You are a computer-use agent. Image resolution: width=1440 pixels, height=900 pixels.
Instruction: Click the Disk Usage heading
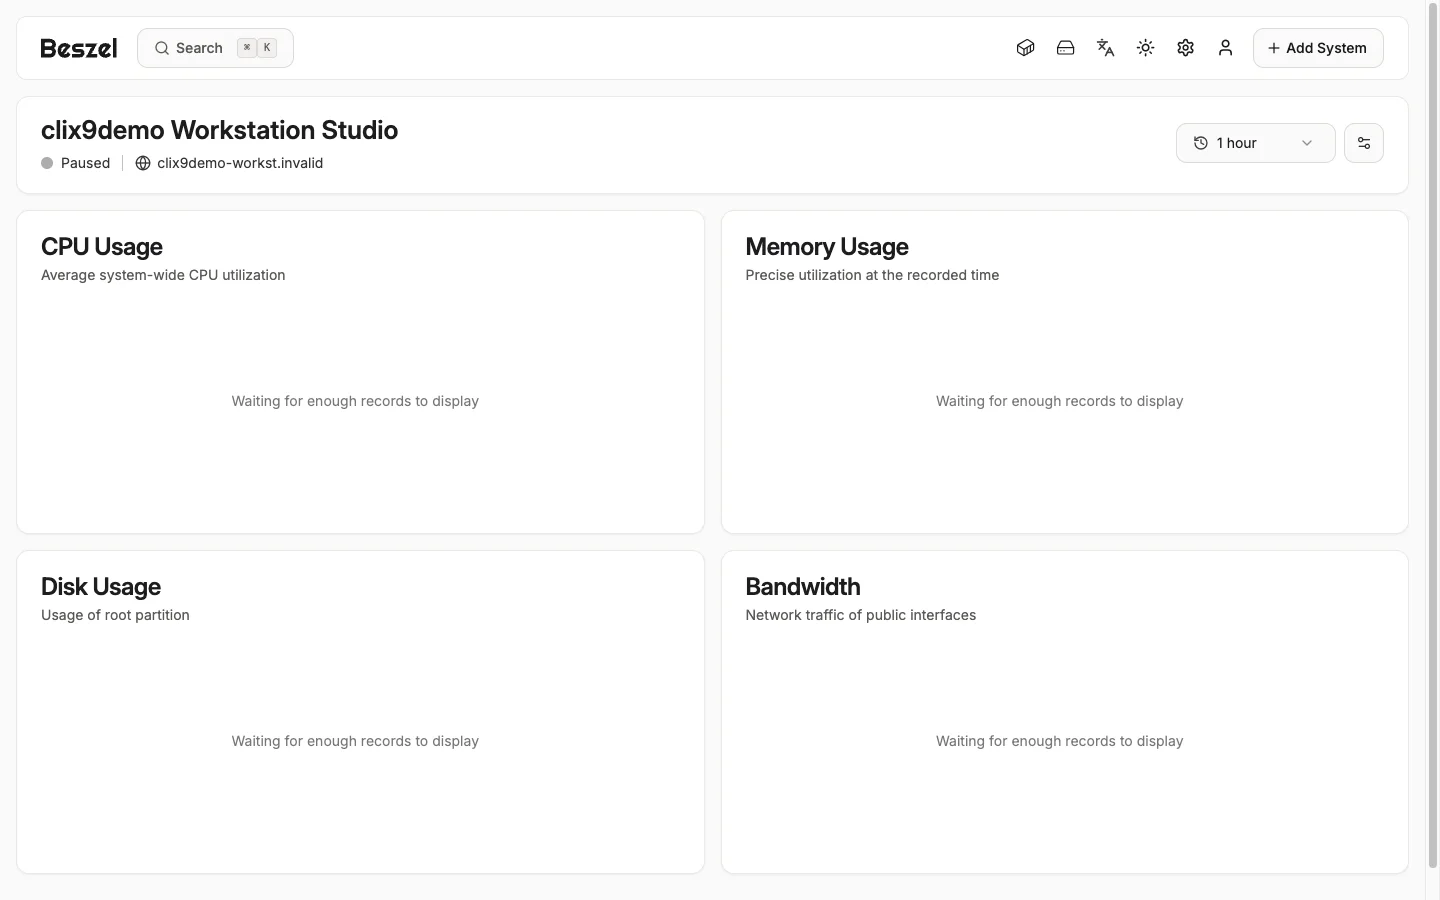[101, 587]
